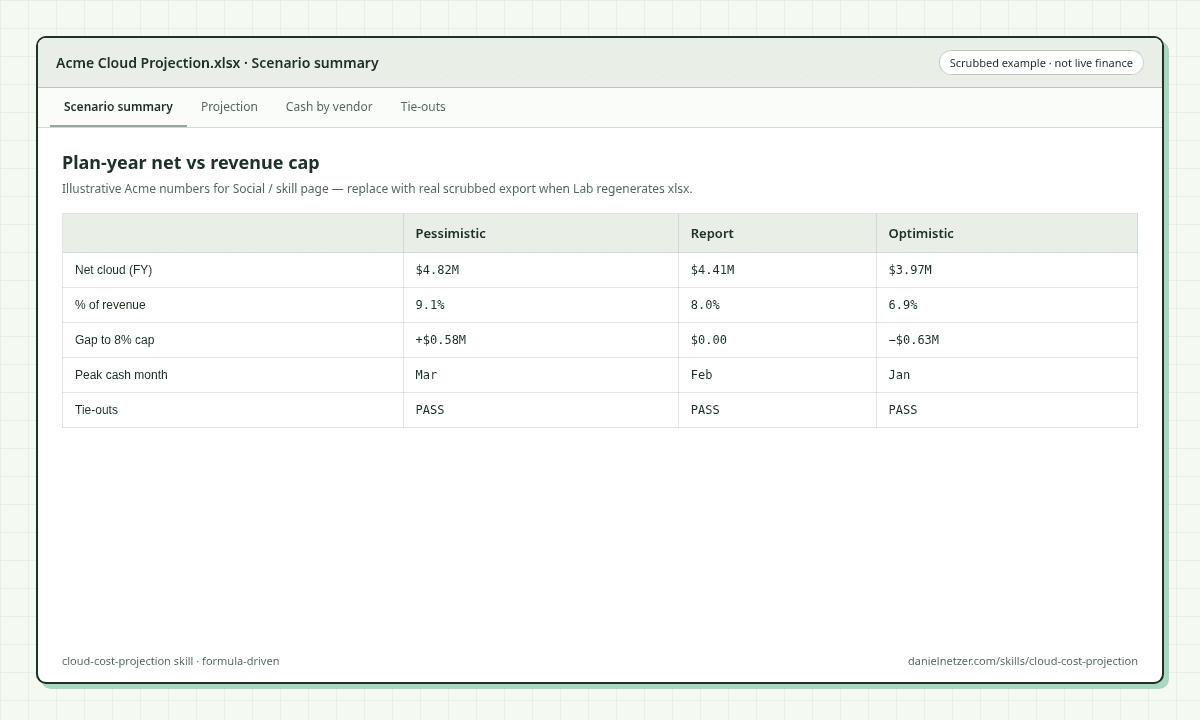Select the $3.97M net cloud cell
Viewport: 1200px width, 720px height.
(1007, 270)
